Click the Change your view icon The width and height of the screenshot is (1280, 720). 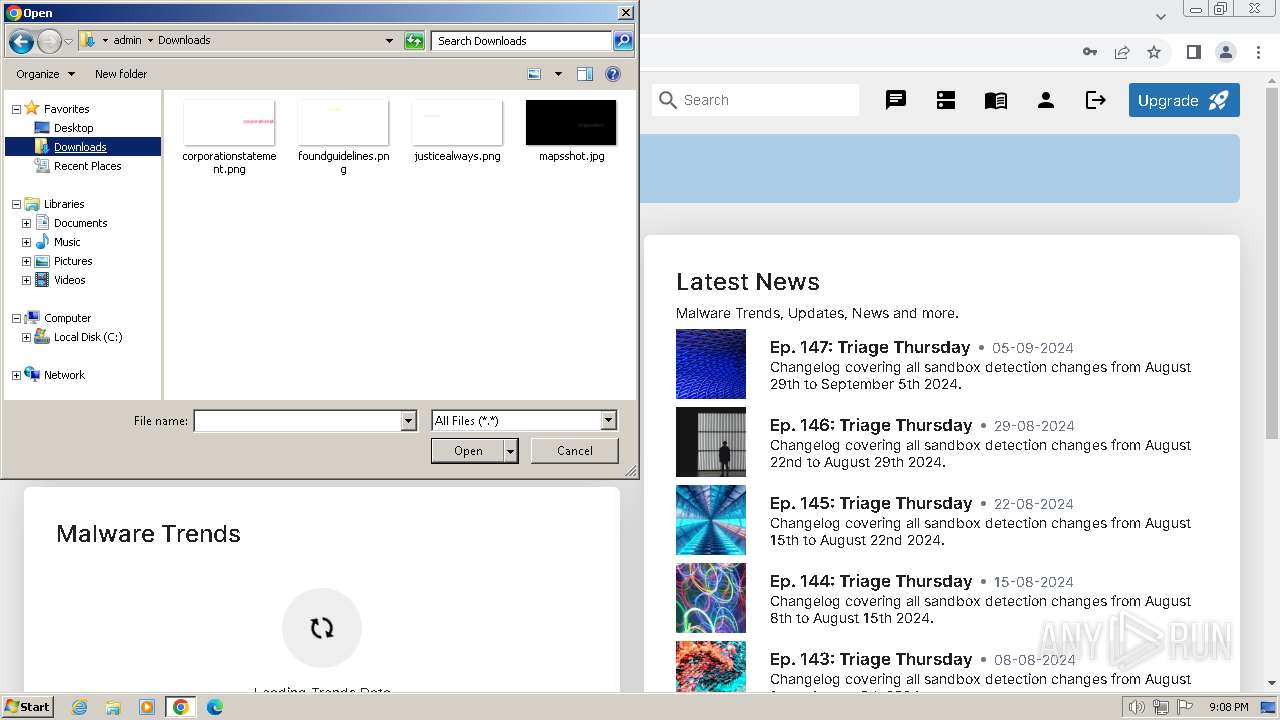coord(534,74)
